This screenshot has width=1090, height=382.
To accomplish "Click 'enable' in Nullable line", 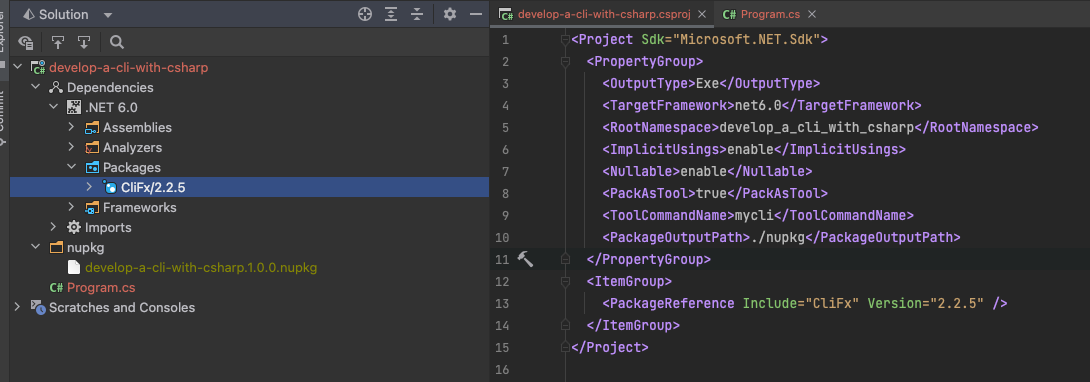I will [x=703, y=172].
